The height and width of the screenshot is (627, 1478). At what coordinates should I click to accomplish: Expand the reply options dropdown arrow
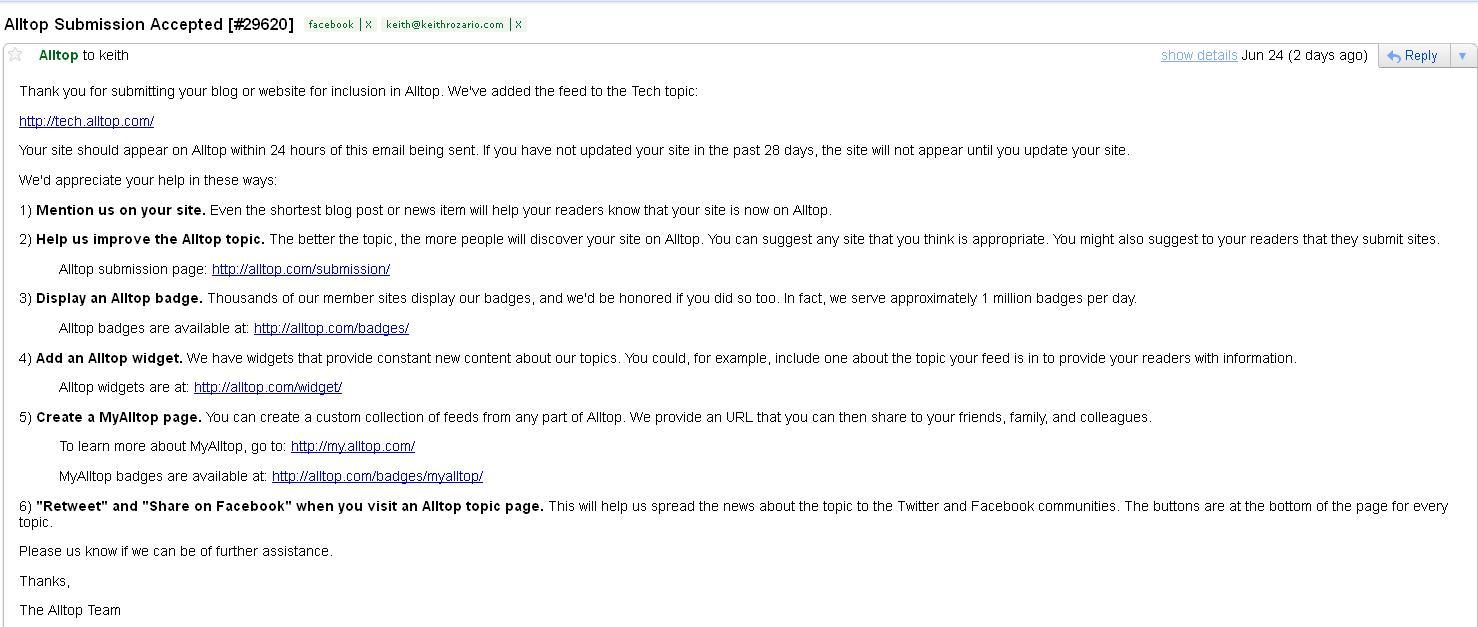pyautogui.click(x=1461, y=56)
